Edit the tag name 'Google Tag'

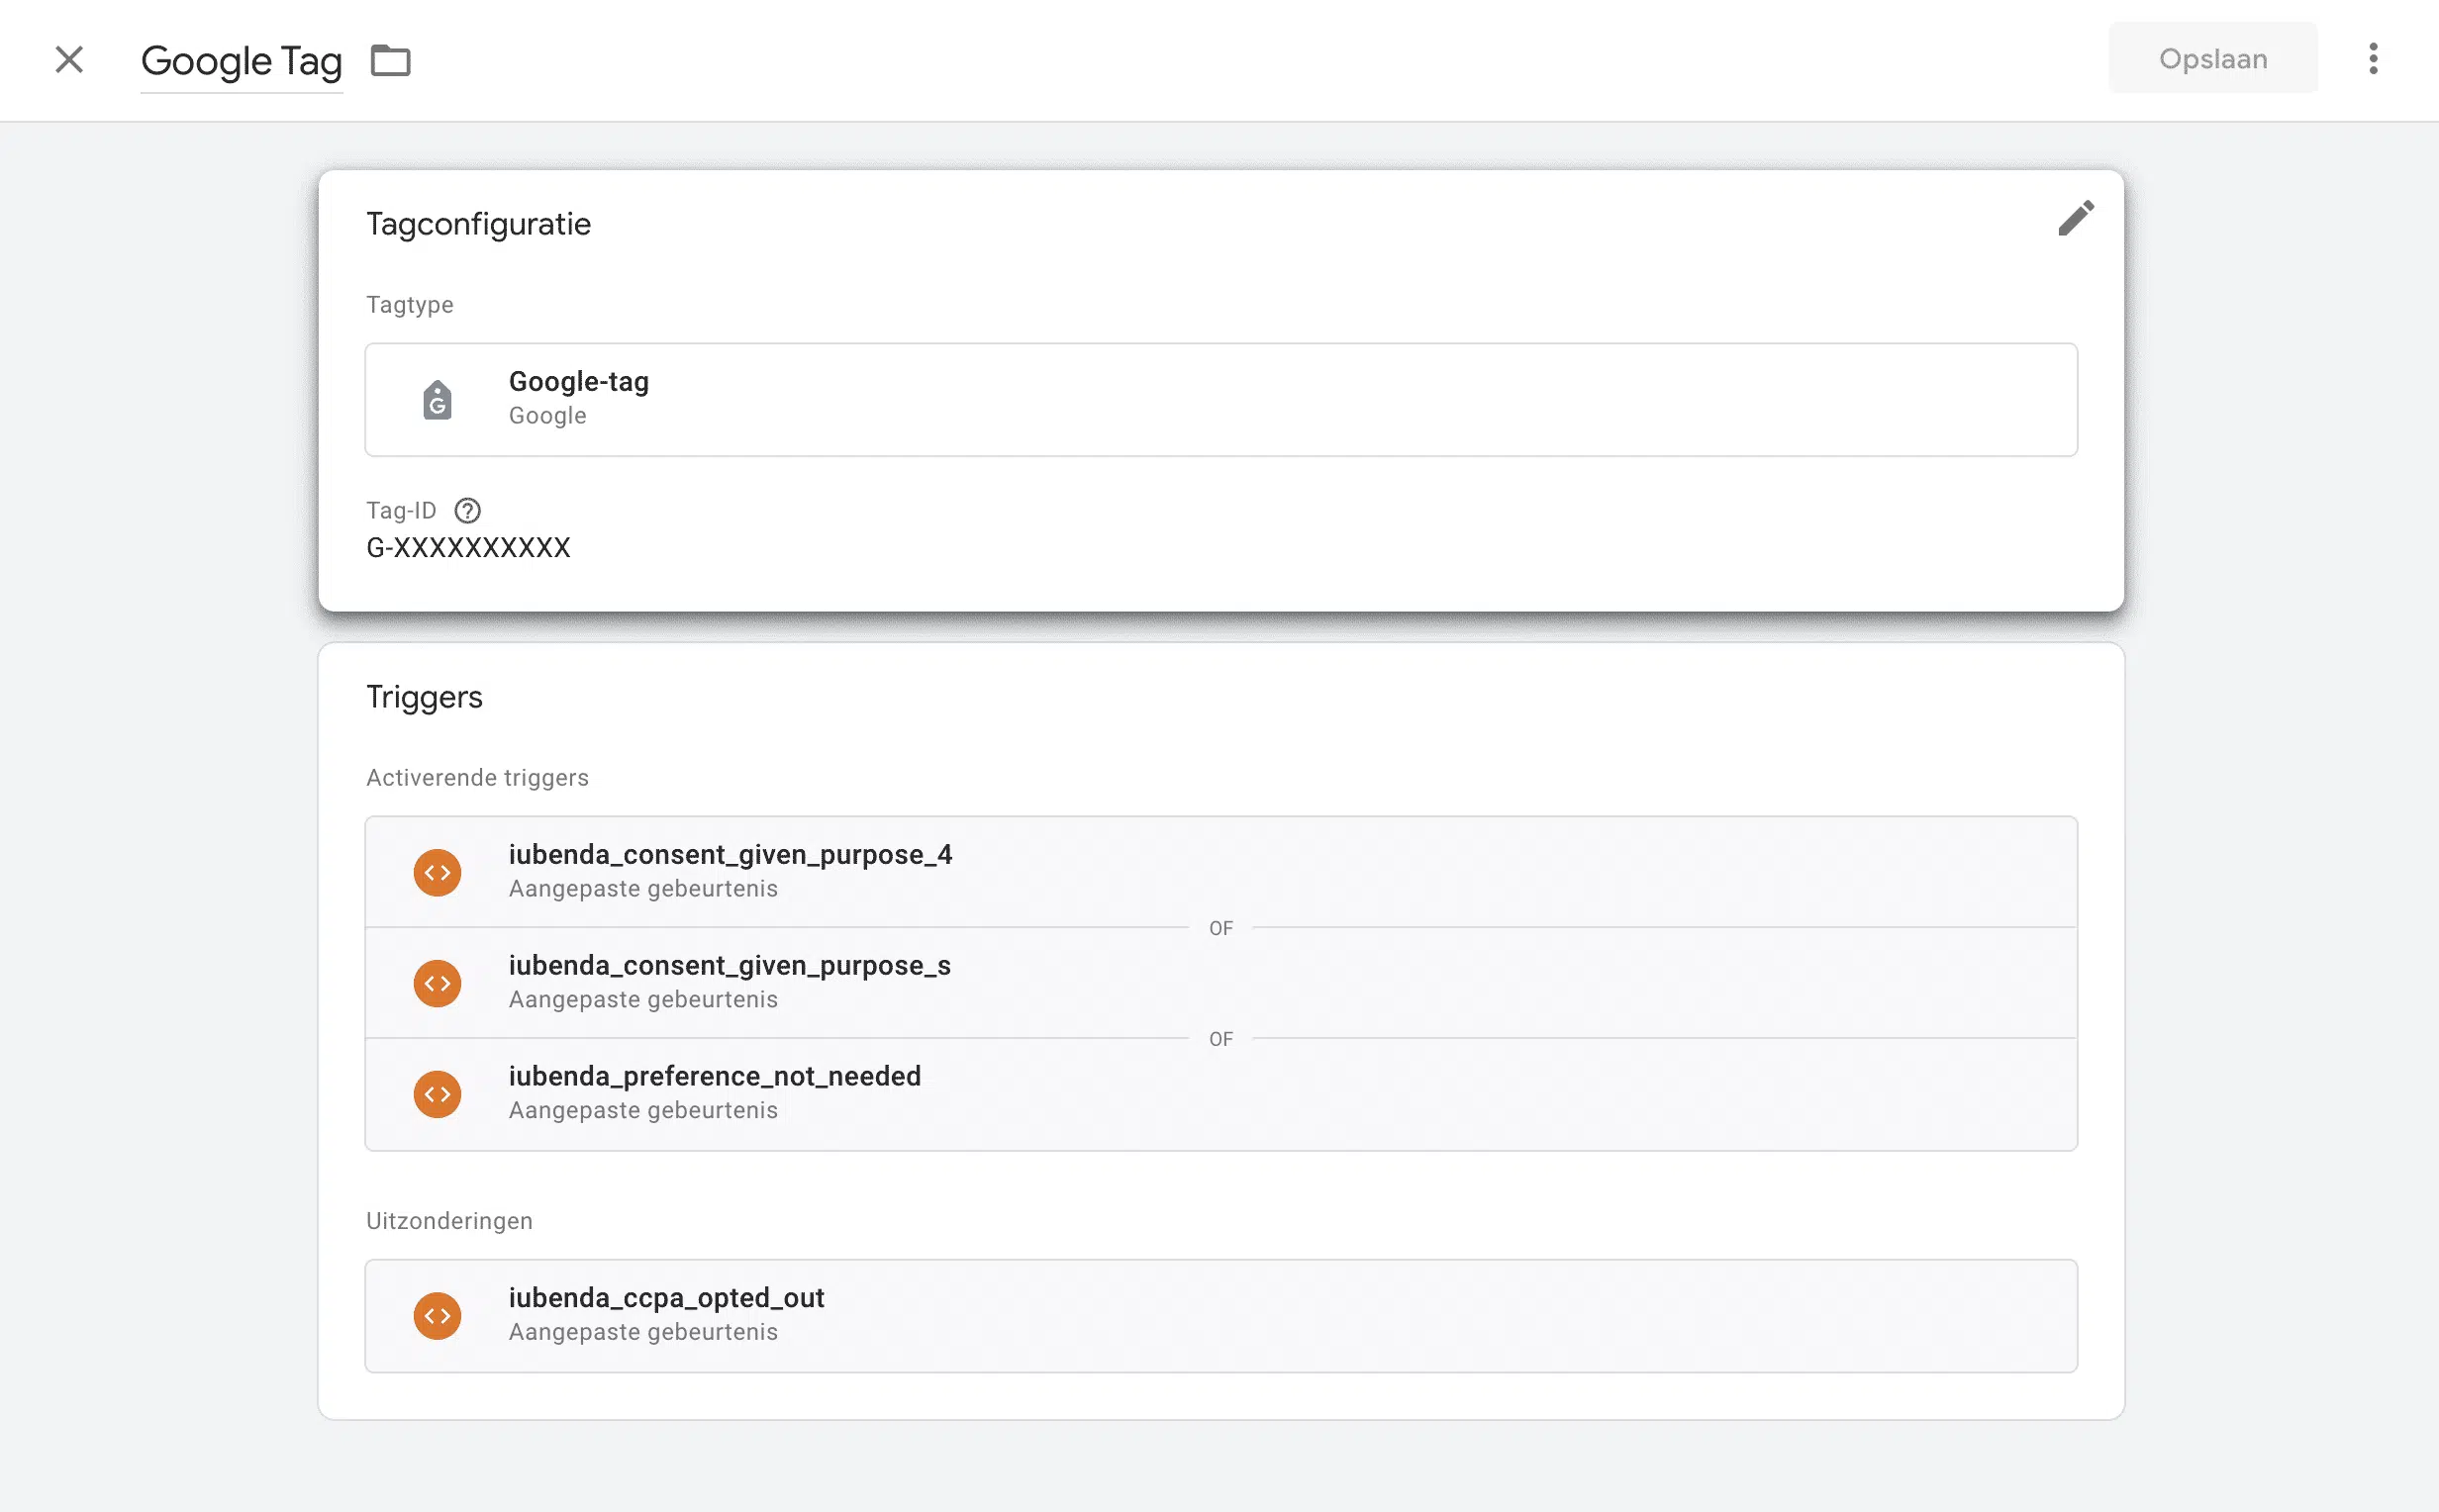pyautogui.click(x=241, y=61)
